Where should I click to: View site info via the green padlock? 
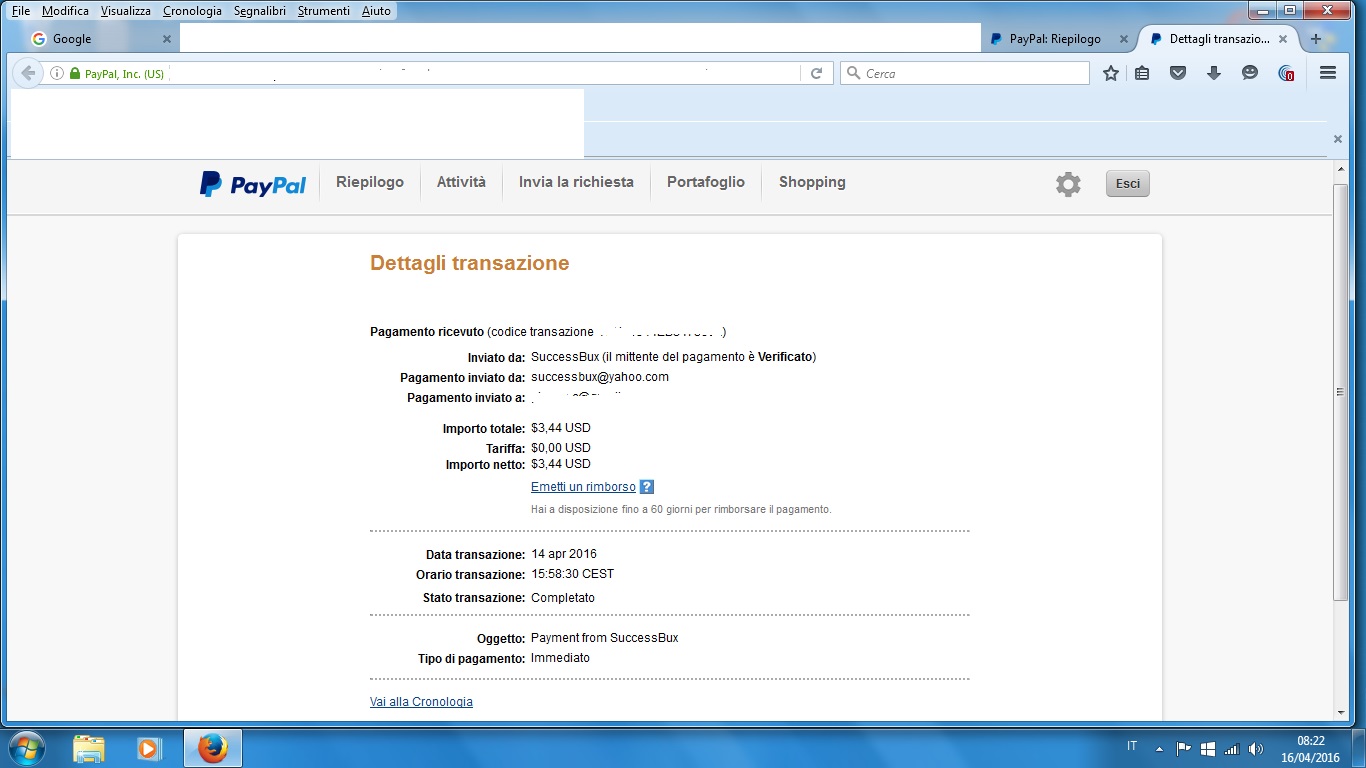(74, 74)
